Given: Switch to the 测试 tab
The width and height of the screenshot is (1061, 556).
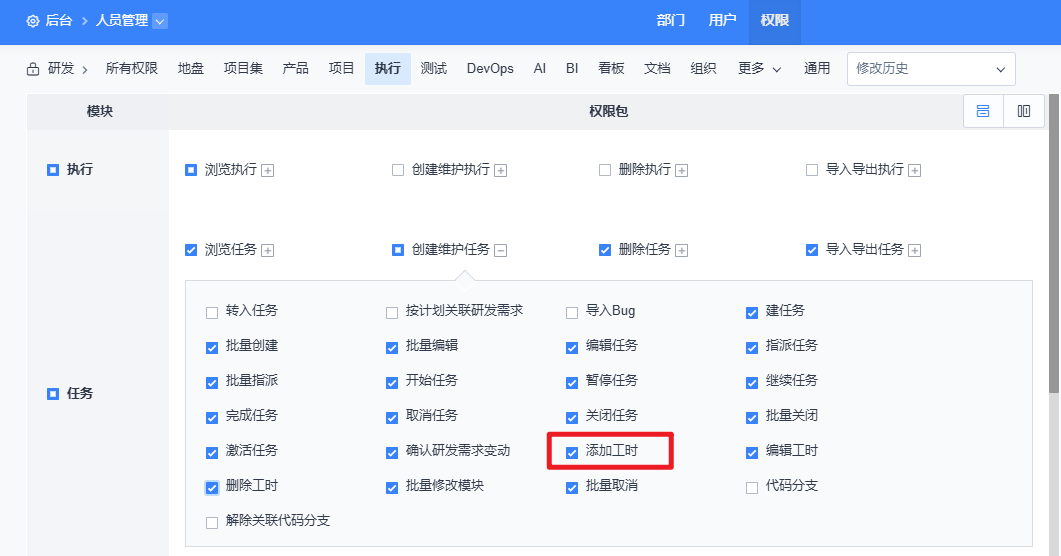Looking at the screenshot, I should click(433, 69).
